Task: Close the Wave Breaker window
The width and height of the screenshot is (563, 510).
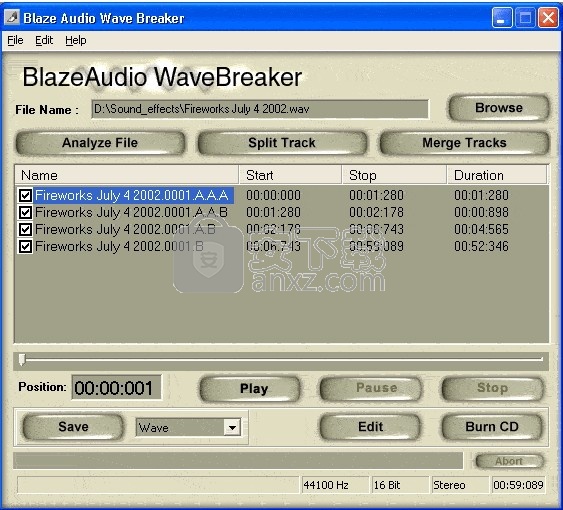Action: (x=548, y=18)
